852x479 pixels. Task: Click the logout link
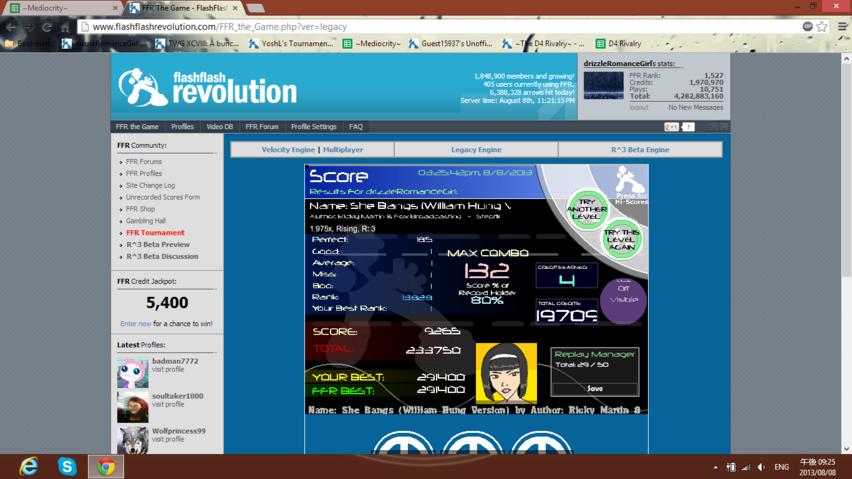click(638, 108)
